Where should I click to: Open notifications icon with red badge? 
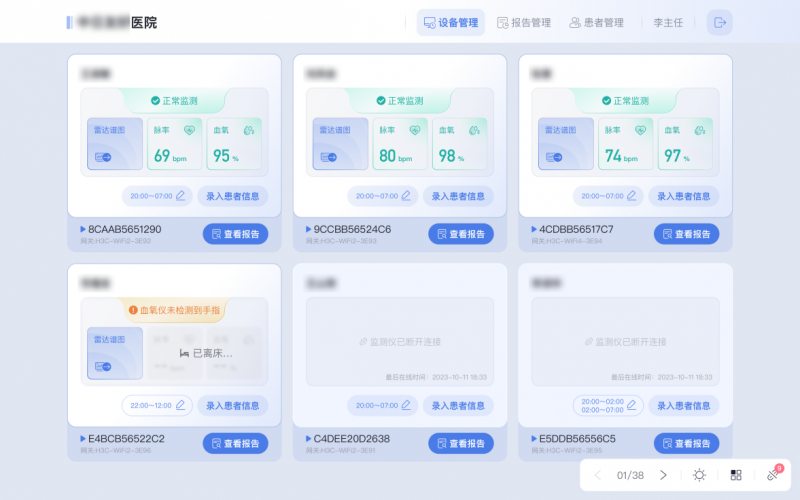click(773, 473)
